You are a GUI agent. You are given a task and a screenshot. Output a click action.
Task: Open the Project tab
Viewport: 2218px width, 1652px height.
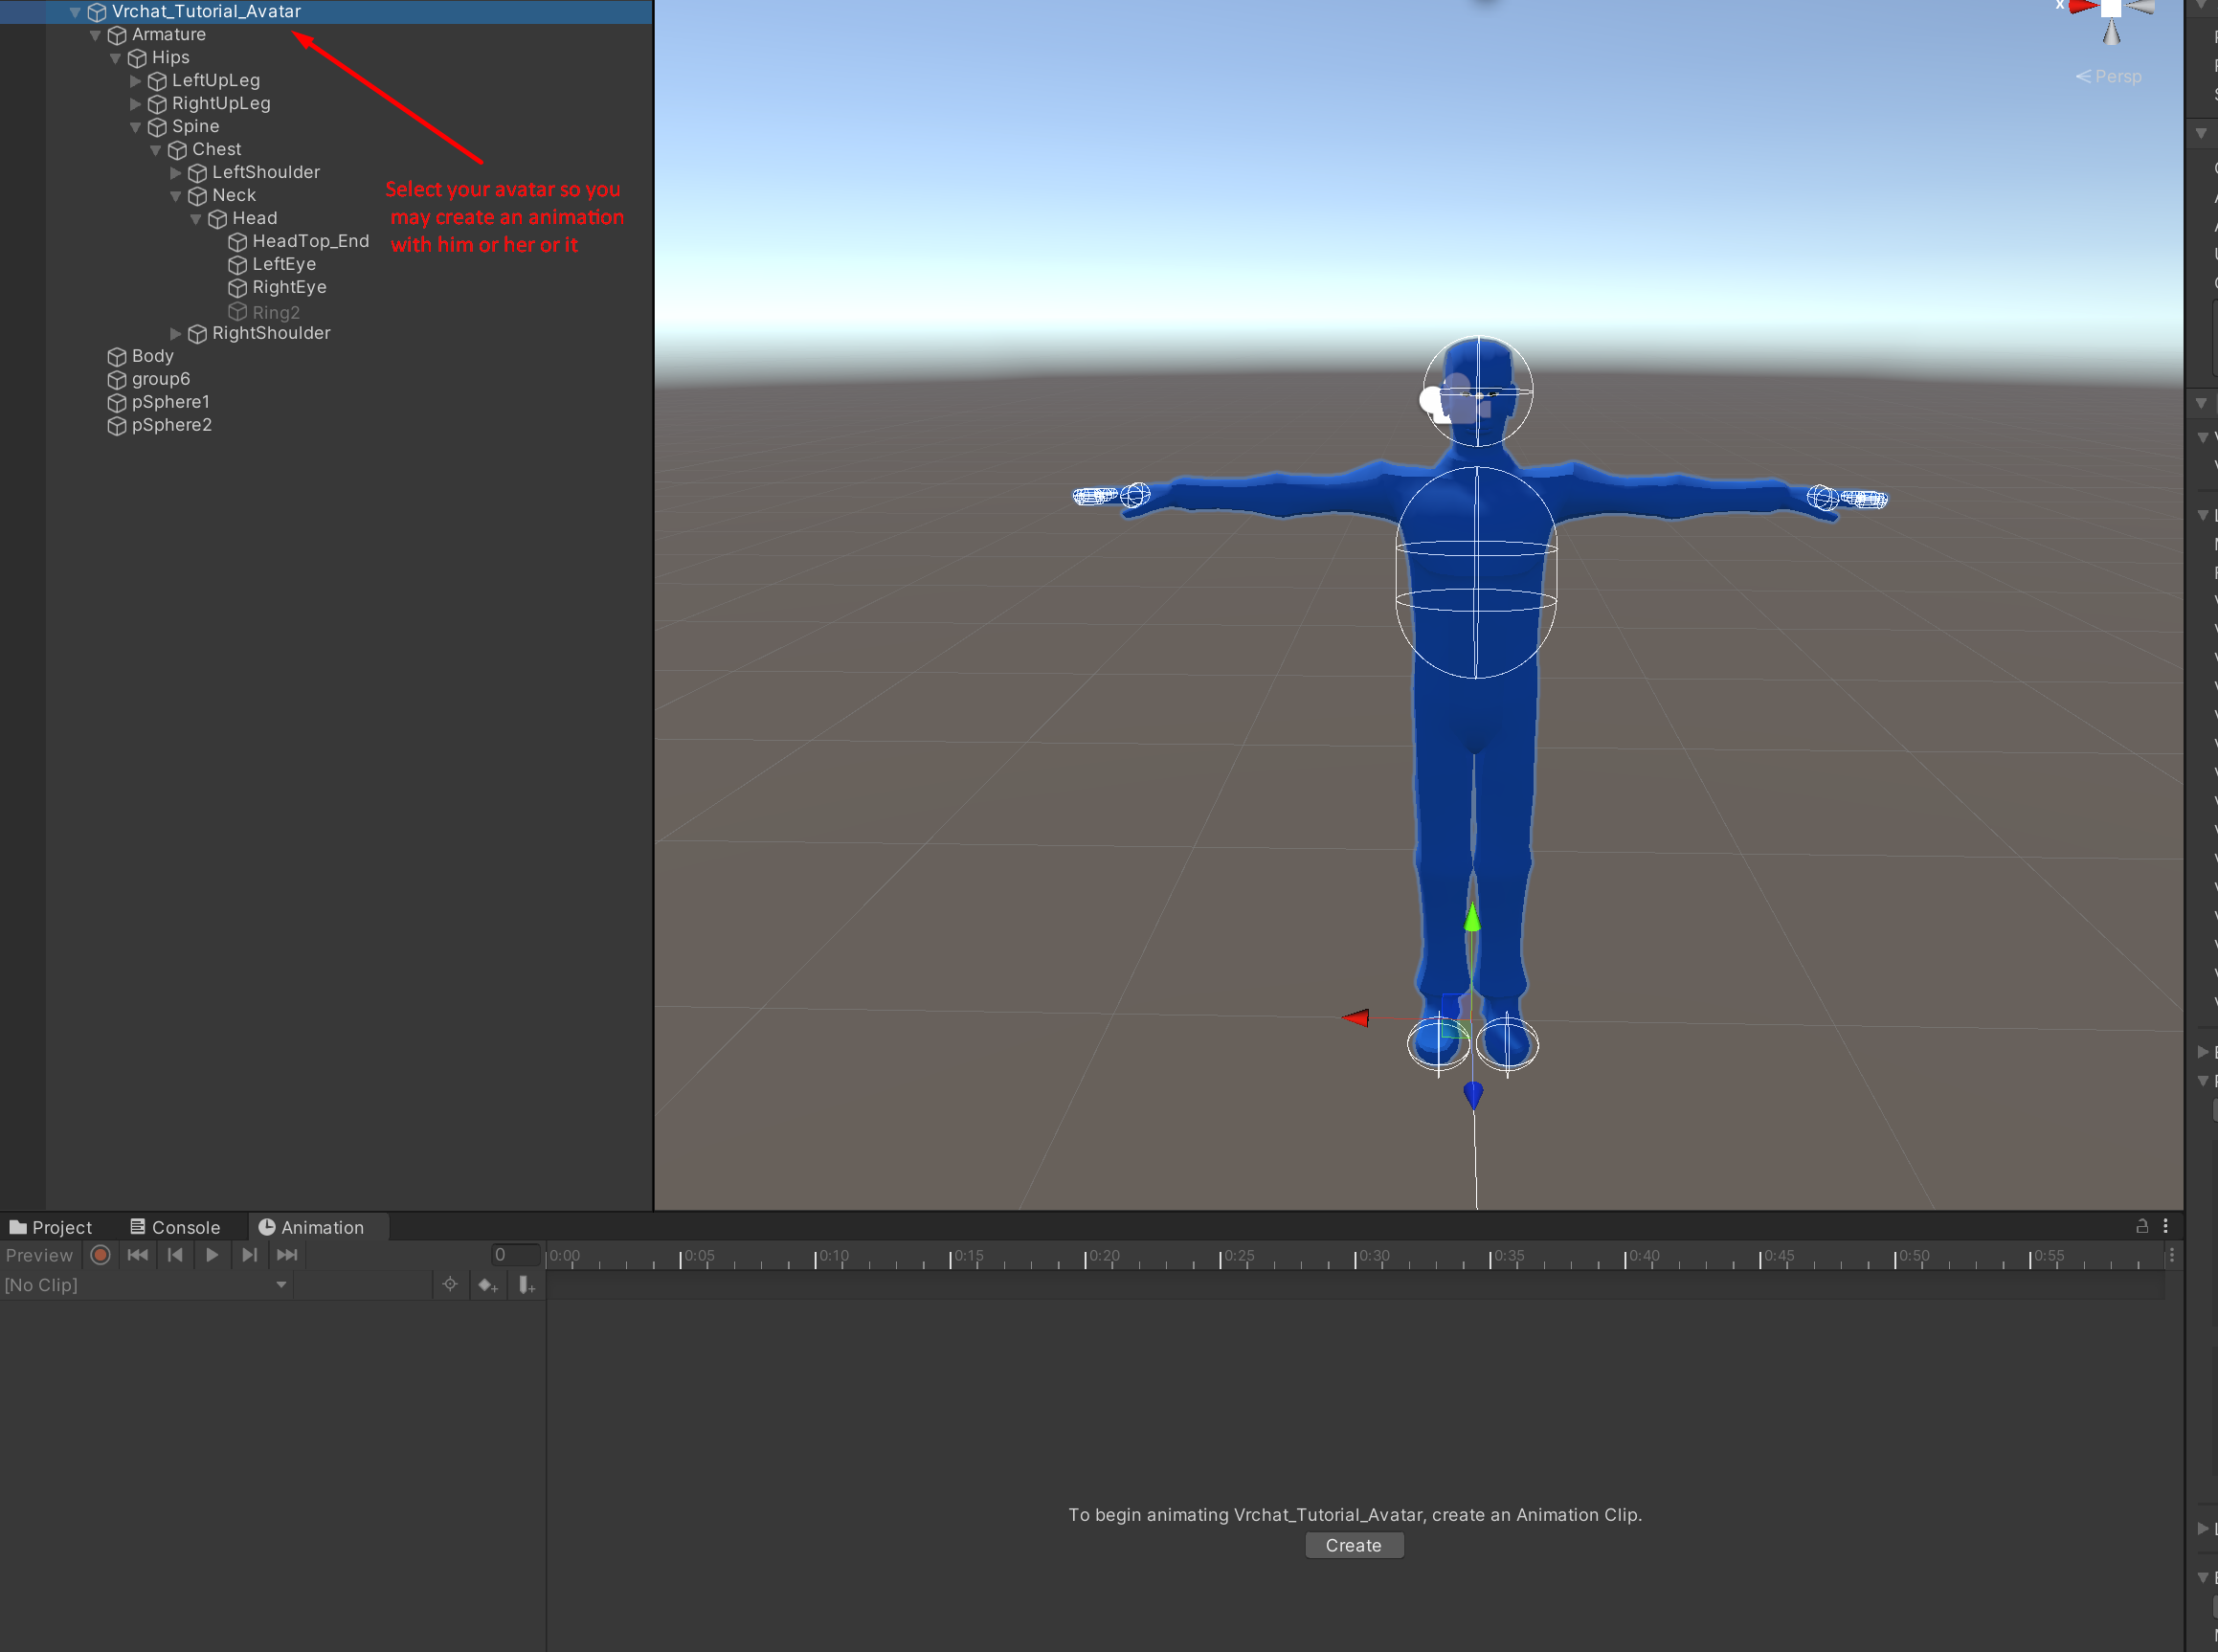pyautogui.click(x=51, y=1227)
